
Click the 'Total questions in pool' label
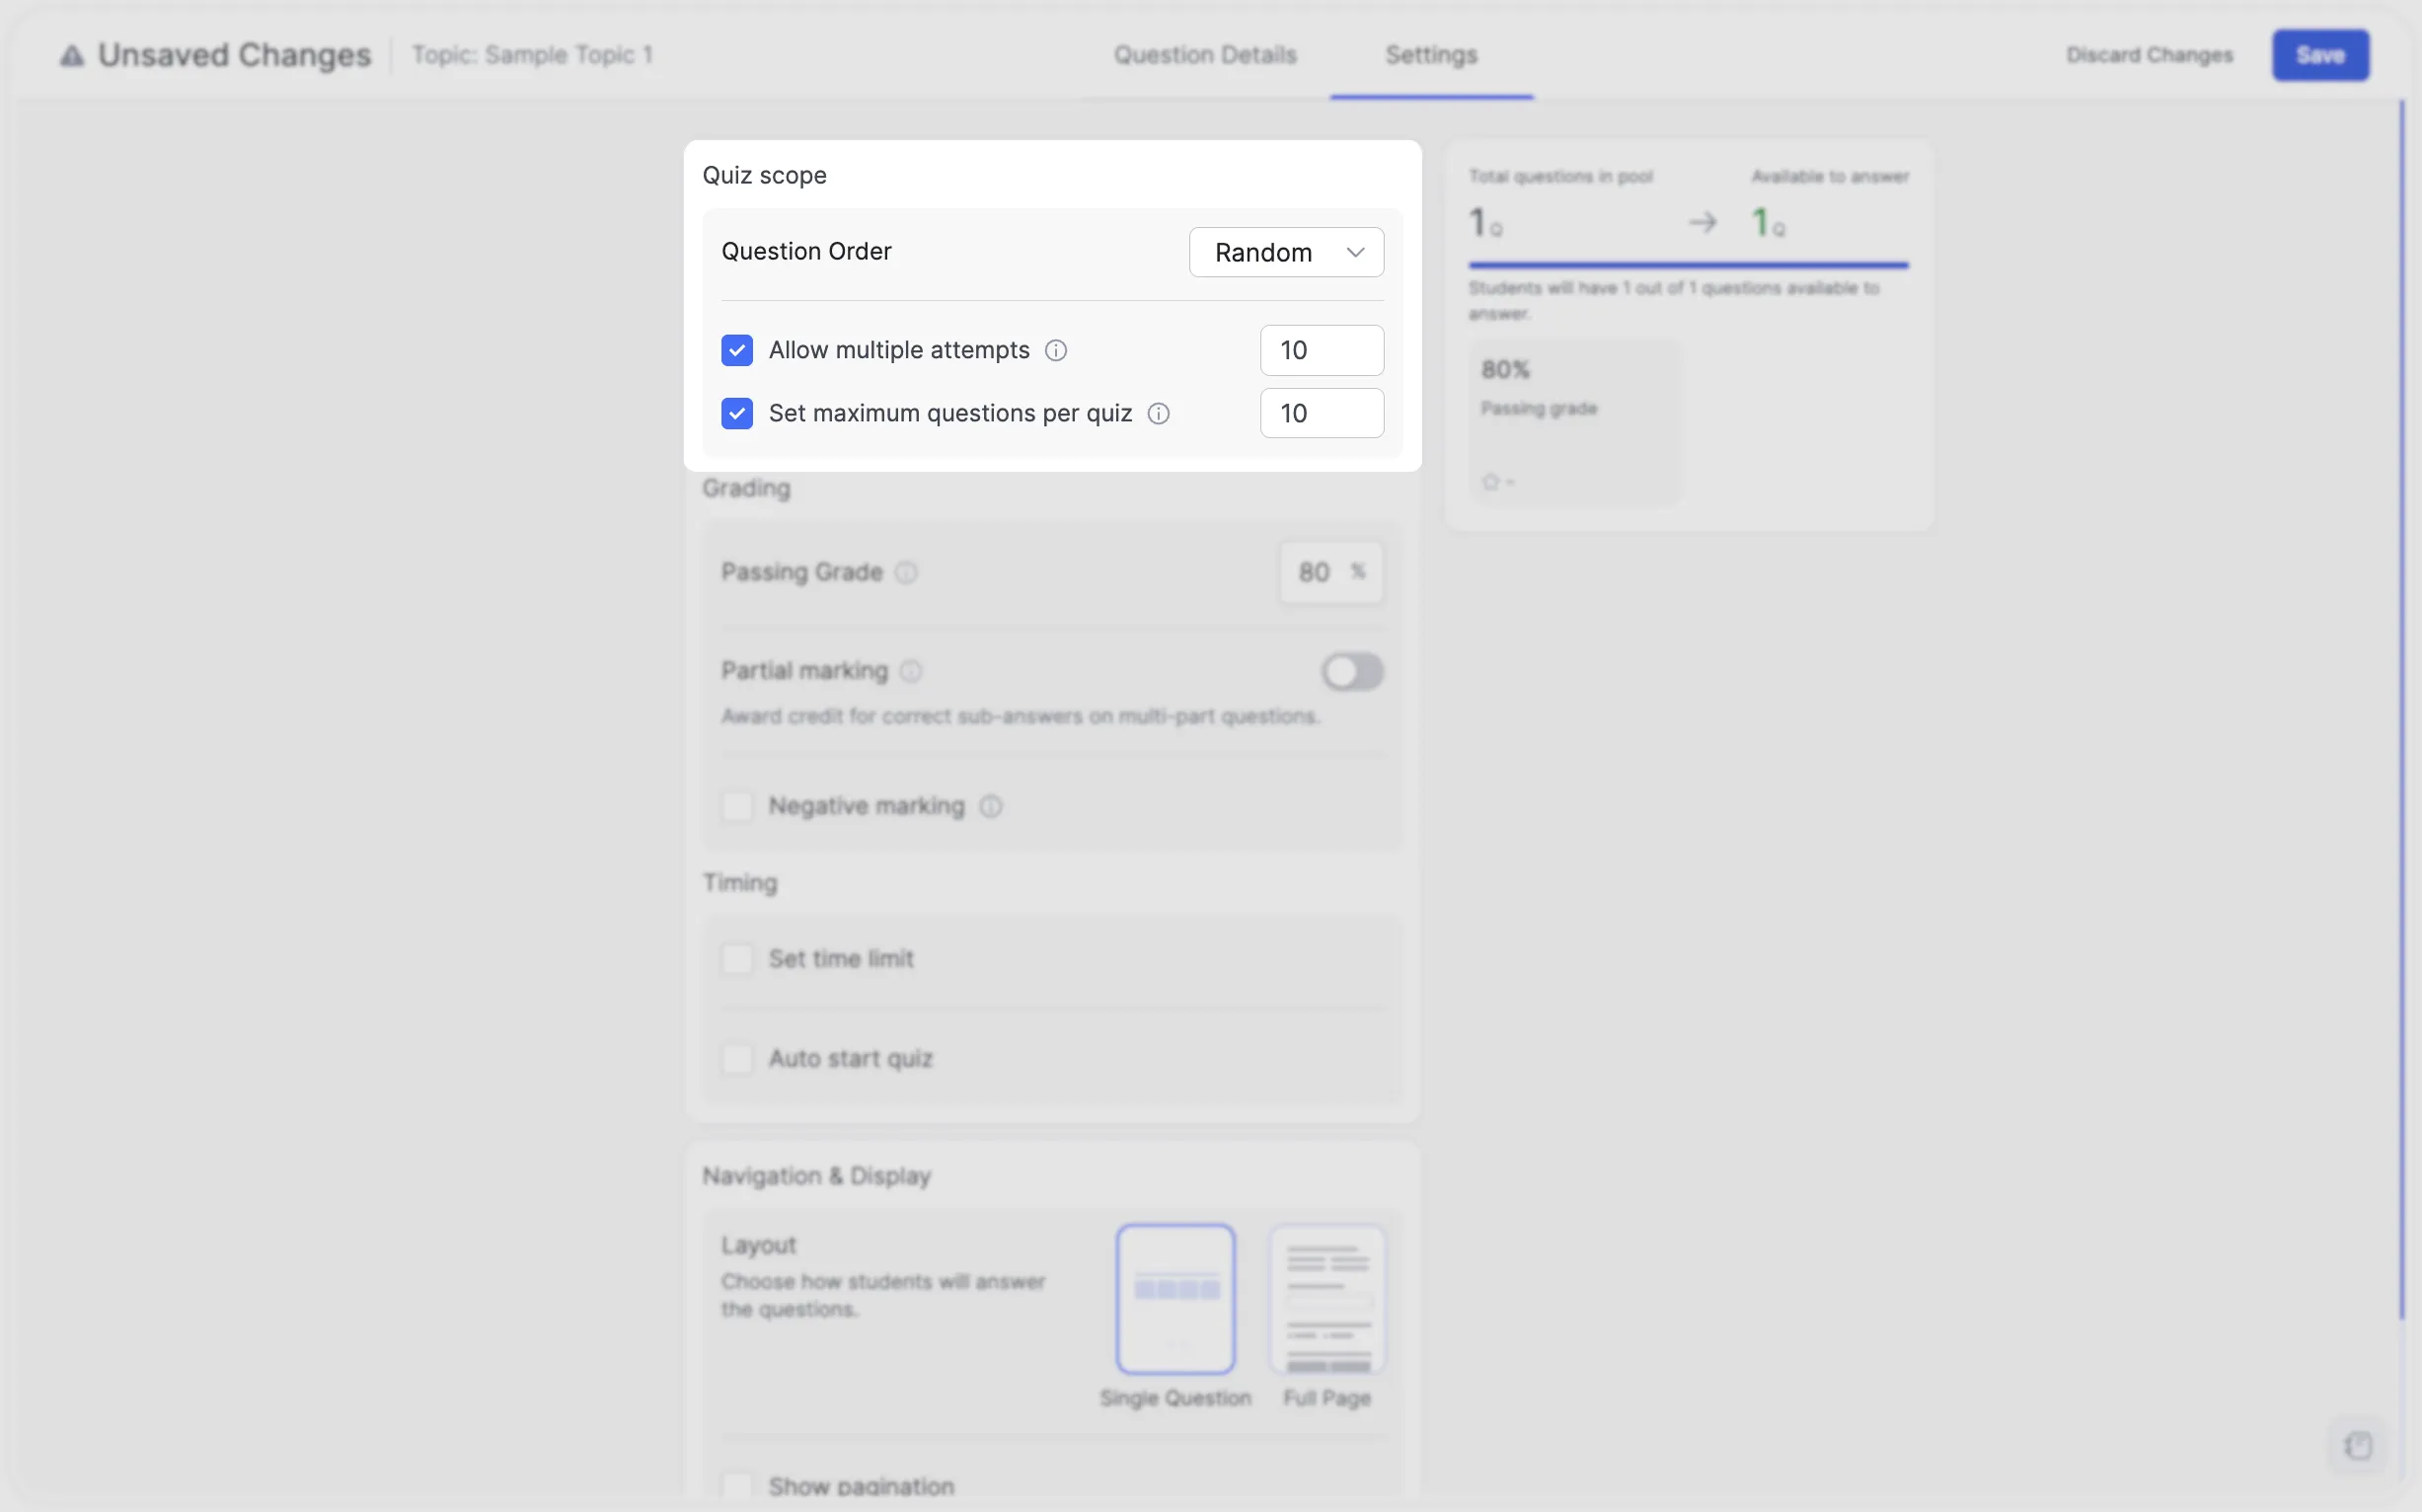tap(1560, 176)
